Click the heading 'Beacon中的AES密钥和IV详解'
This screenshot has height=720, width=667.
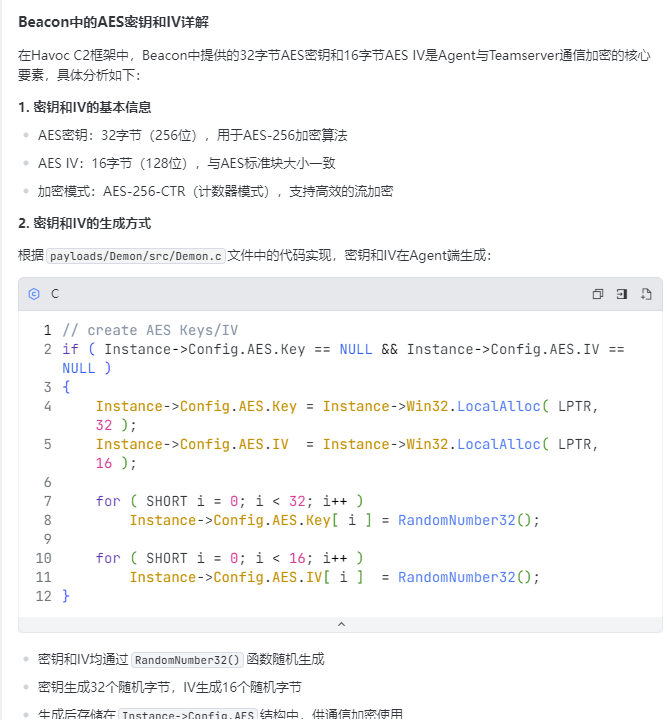coord(114,22)
